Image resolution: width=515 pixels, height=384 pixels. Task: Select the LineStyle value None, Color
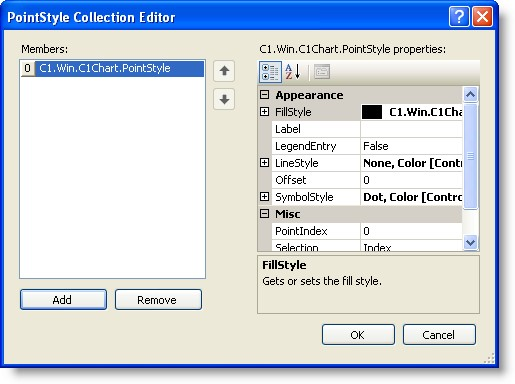411,163
